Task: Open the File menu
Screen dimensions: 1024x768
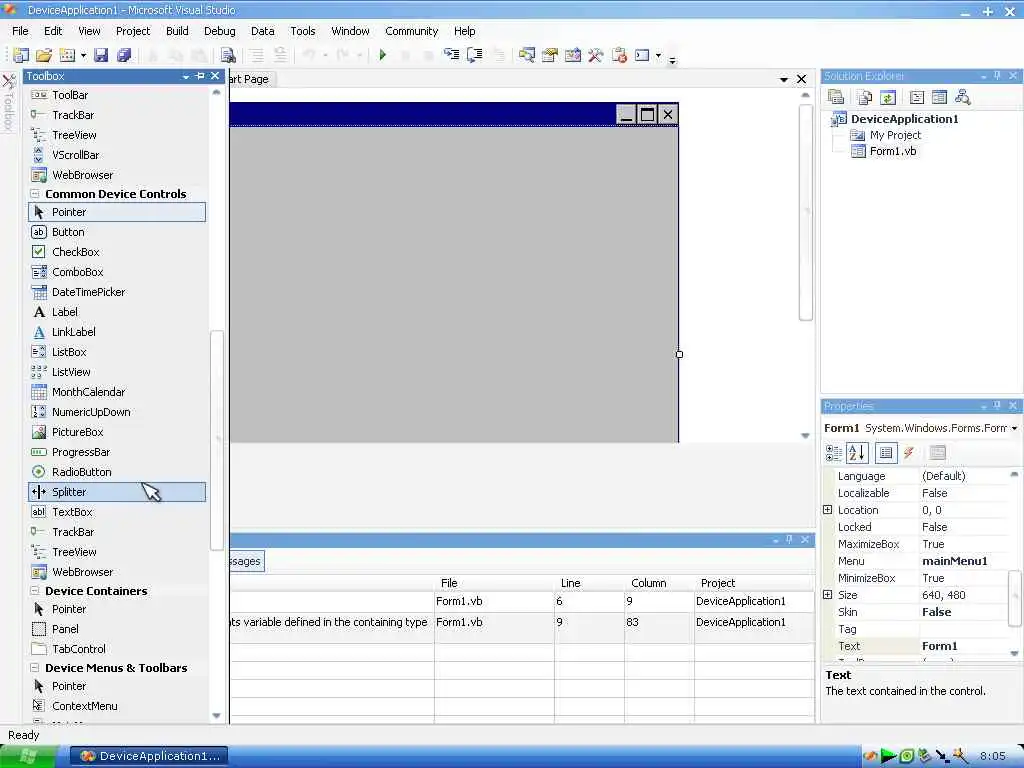Action: click(x=20, y=31)
